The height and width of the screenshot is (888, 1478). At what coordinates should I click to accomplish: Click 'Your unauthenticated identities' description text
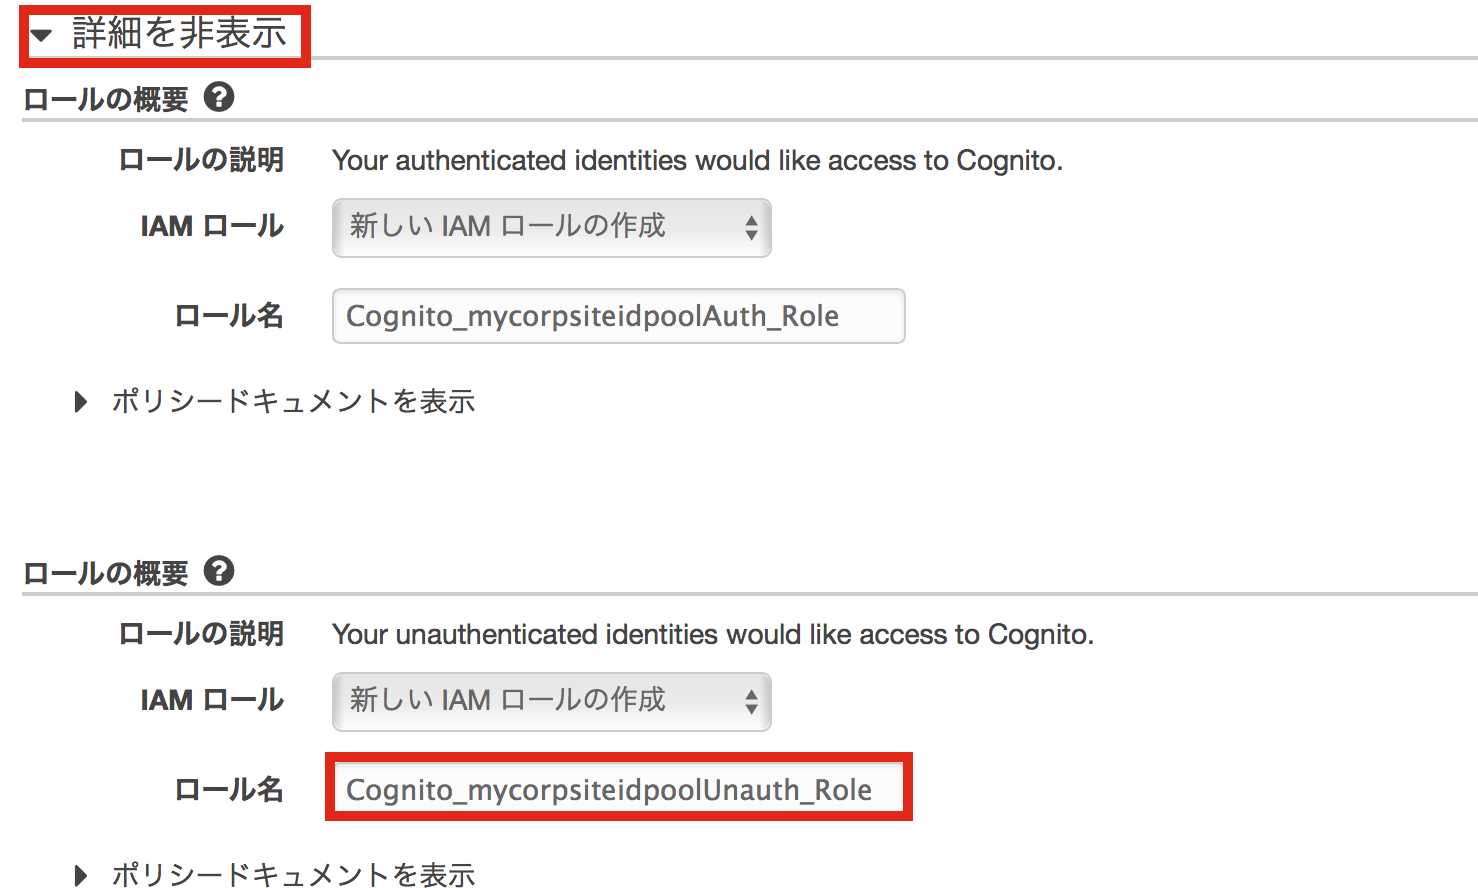(712, 635)
